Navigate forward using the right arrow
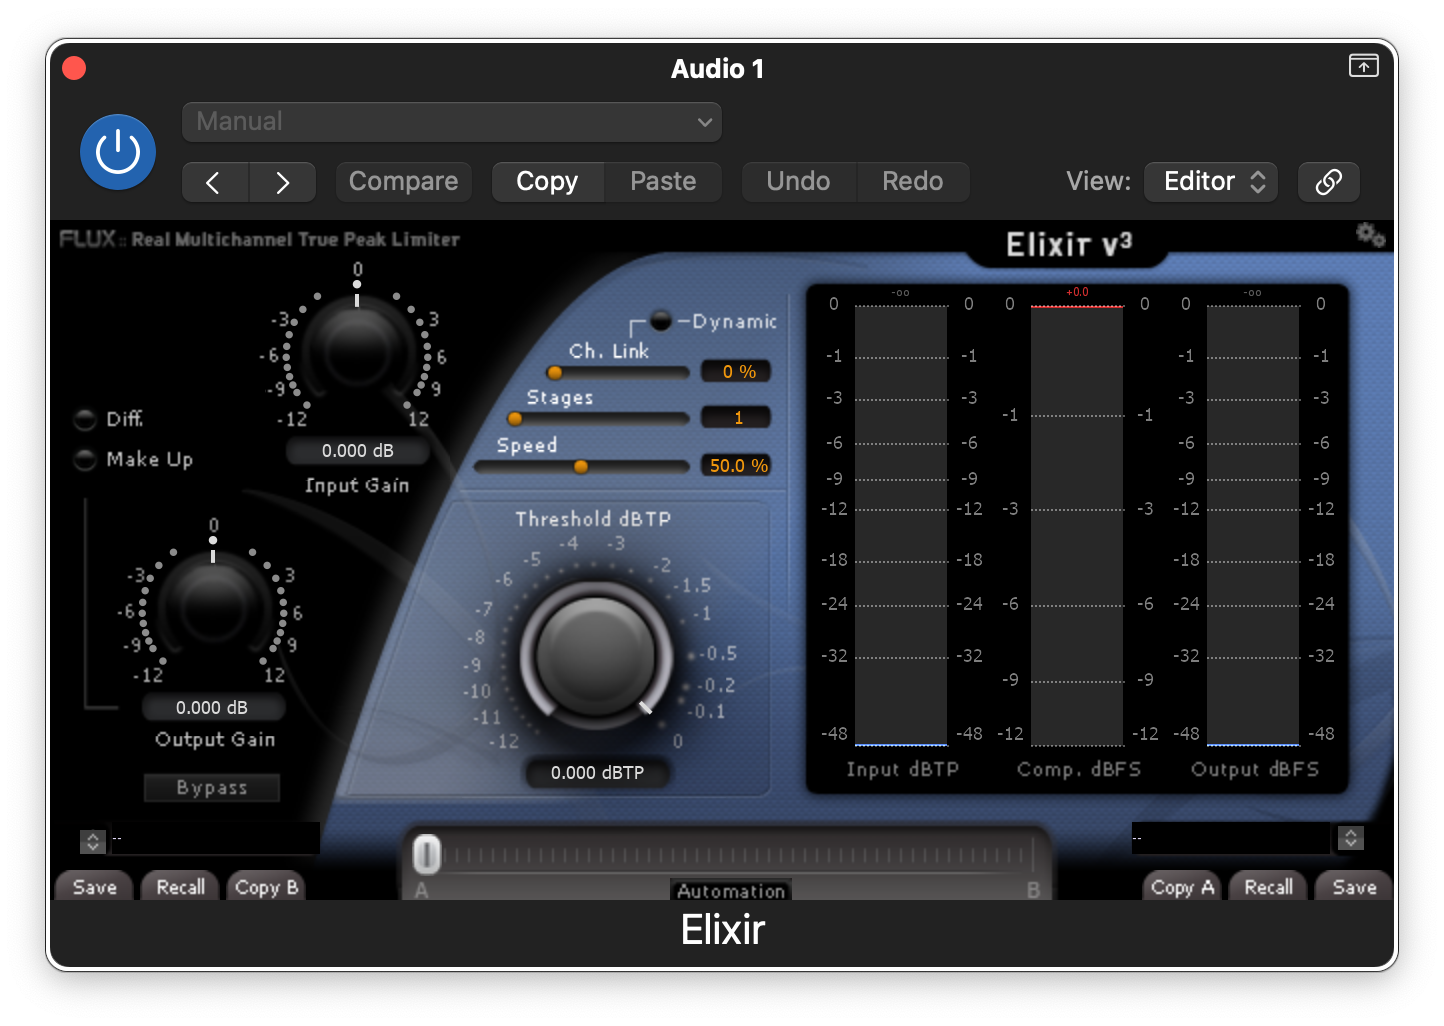Image resolution: width=1444 pixels, height=1026 pixels. tap(282, 182)
